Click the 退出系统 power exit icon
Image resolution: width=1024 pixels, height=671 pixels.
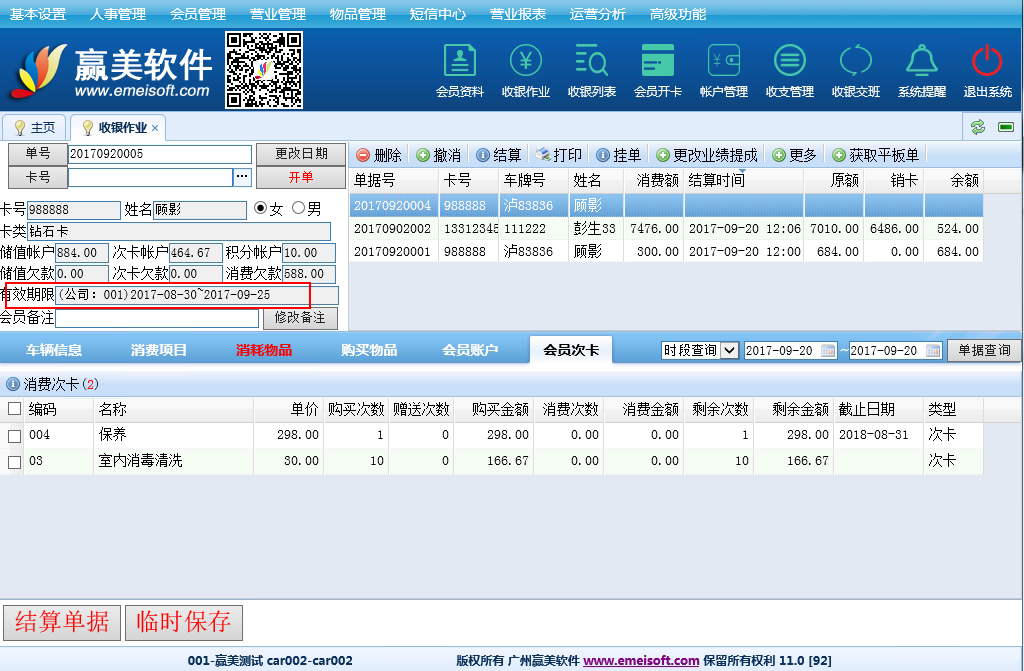(987, 63)
